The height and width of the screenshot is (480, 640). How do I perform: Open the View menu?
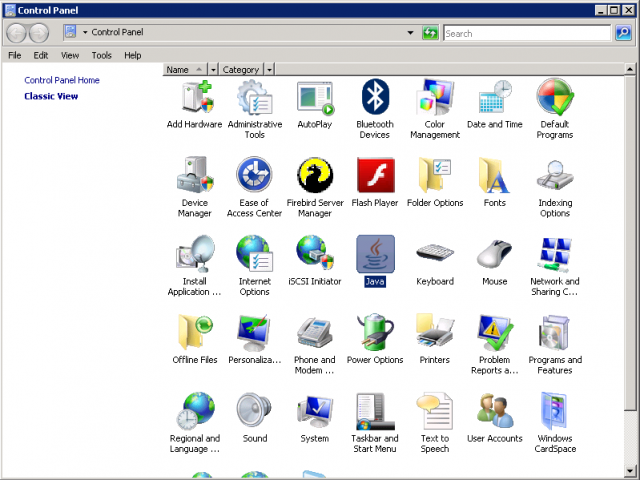click(x=70, y=55)
